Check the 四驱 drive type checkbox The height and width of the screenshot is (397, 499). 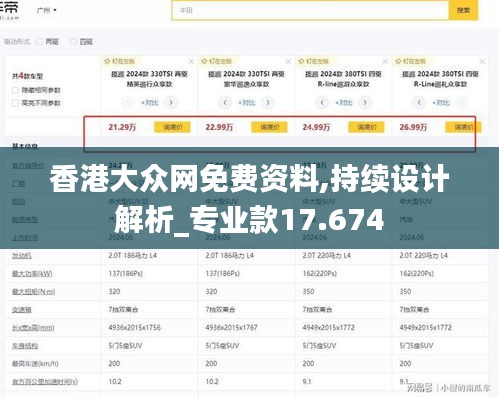pyautogui.click(x=73, y=42)
